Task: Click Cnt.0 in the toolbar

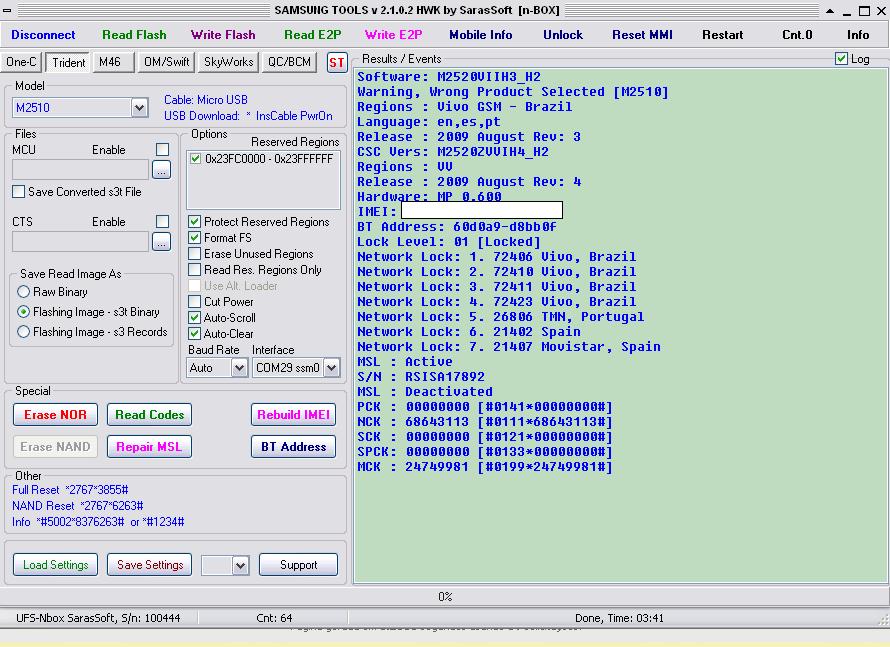Action: point(797,35)
